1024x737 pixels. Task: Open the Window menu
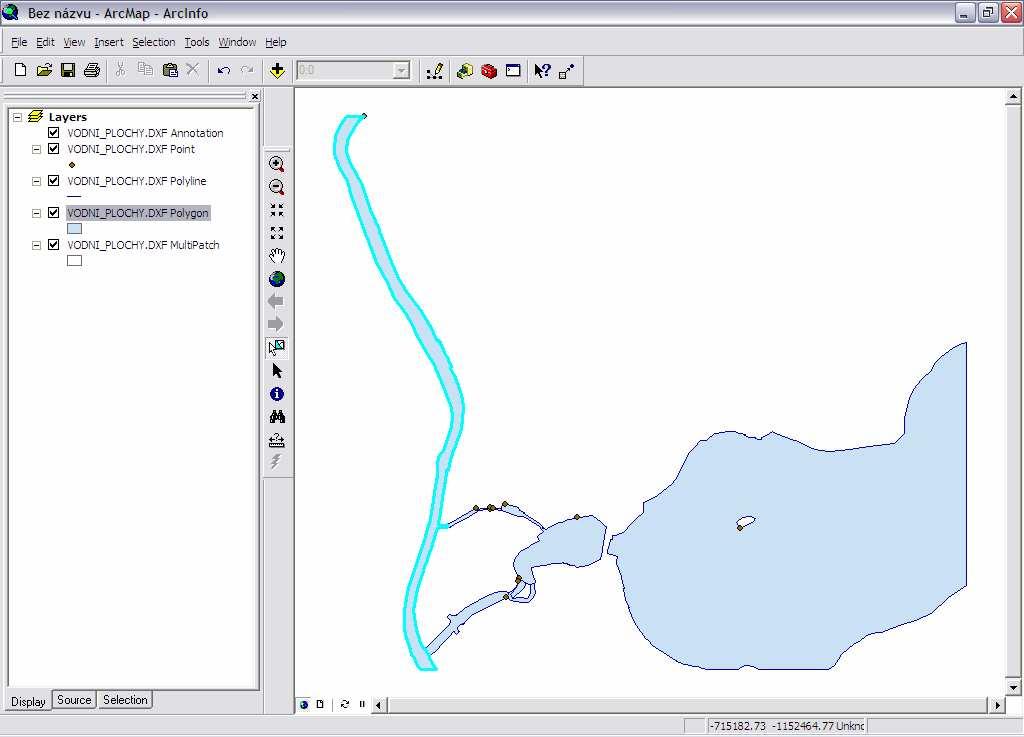tap(237, 42)
